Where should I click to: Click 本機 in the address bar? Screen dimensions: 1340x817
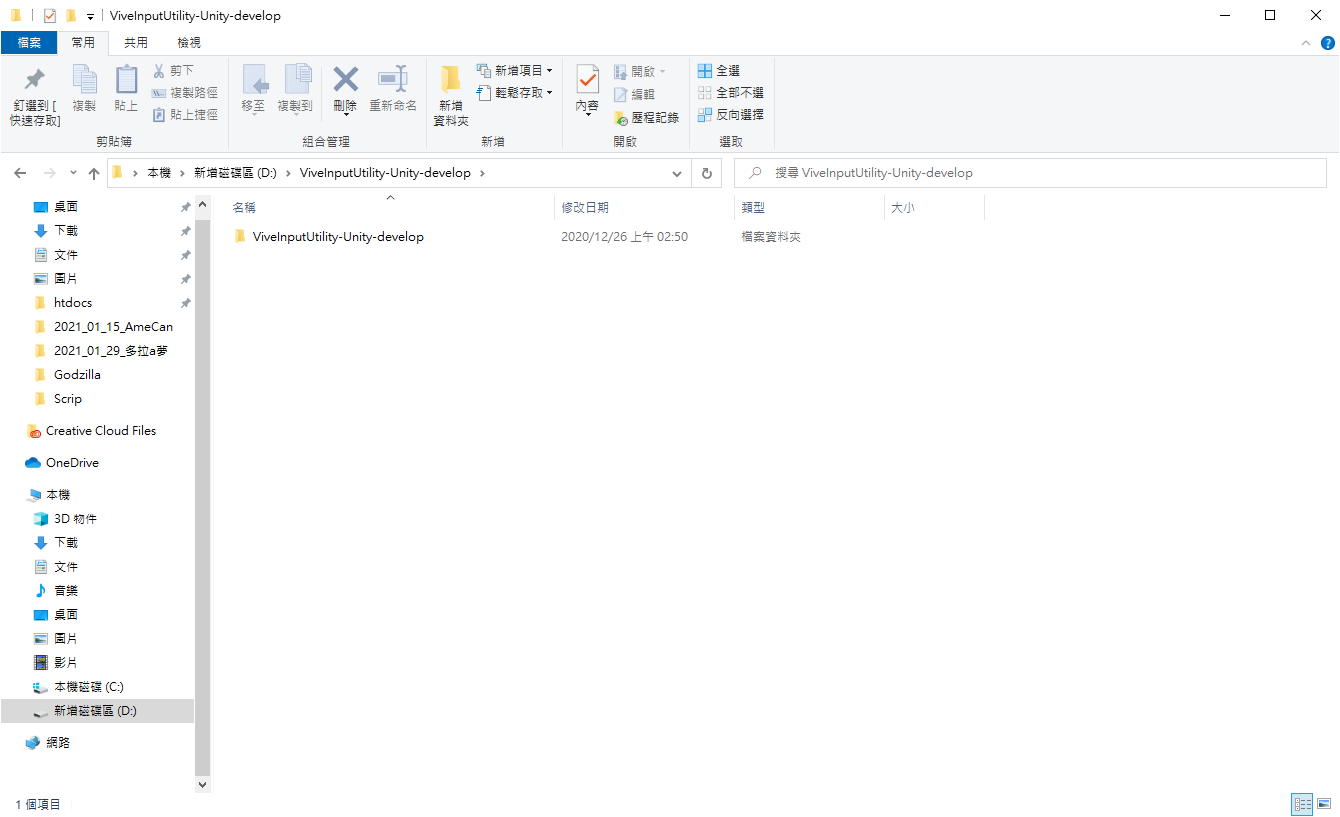tap(159, 173)
